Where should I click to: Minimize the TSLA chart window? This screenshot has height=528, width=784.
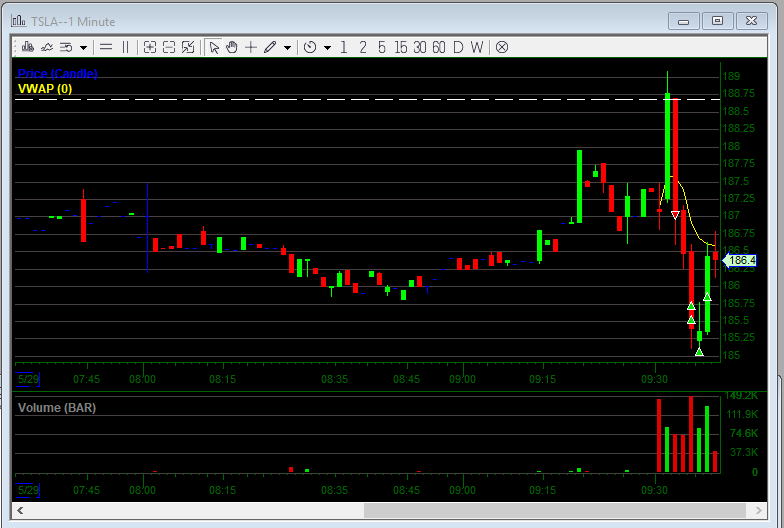pyautogui.click(x=684, y=21)
